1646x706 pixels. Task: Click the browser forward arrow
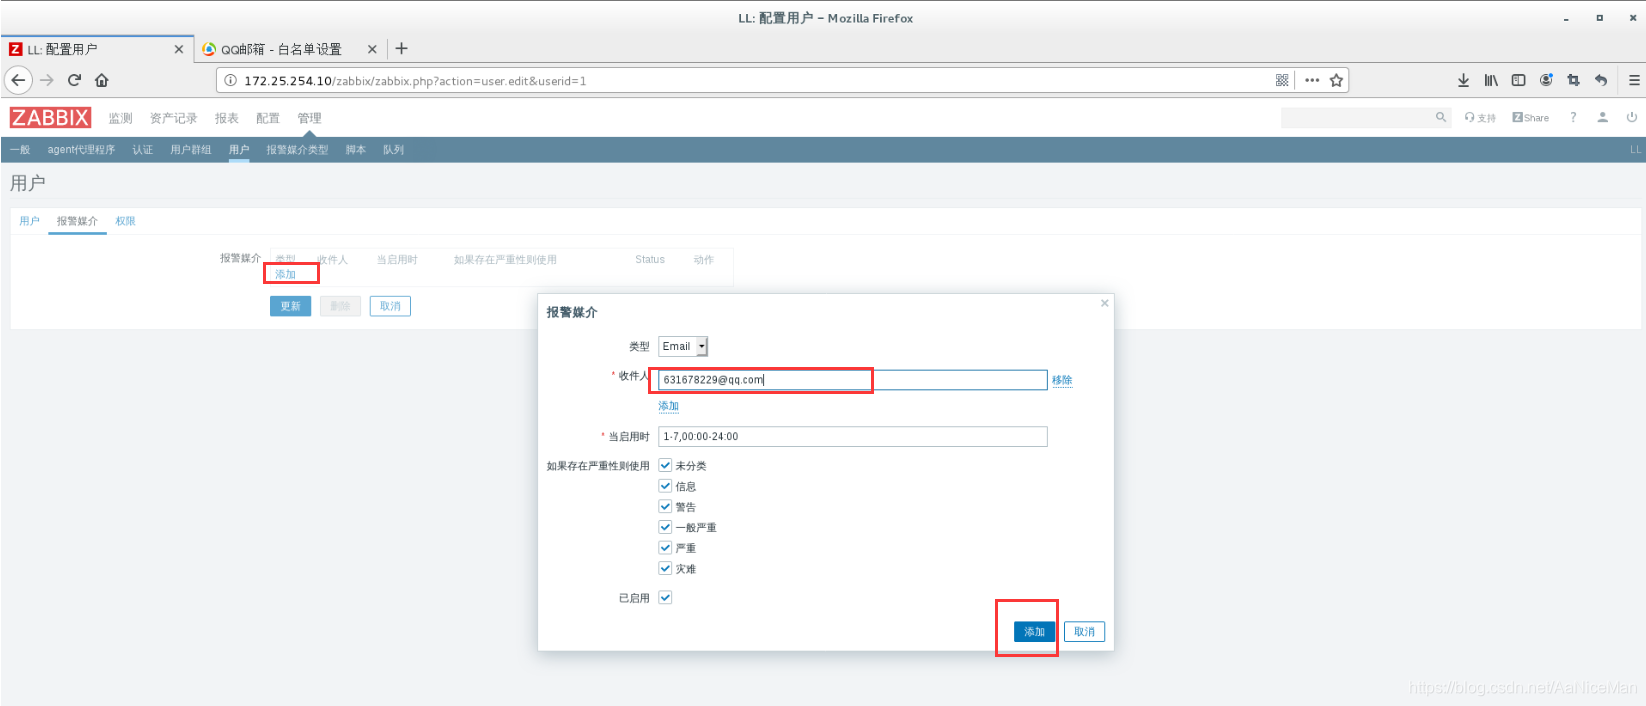tap(46, 80)
